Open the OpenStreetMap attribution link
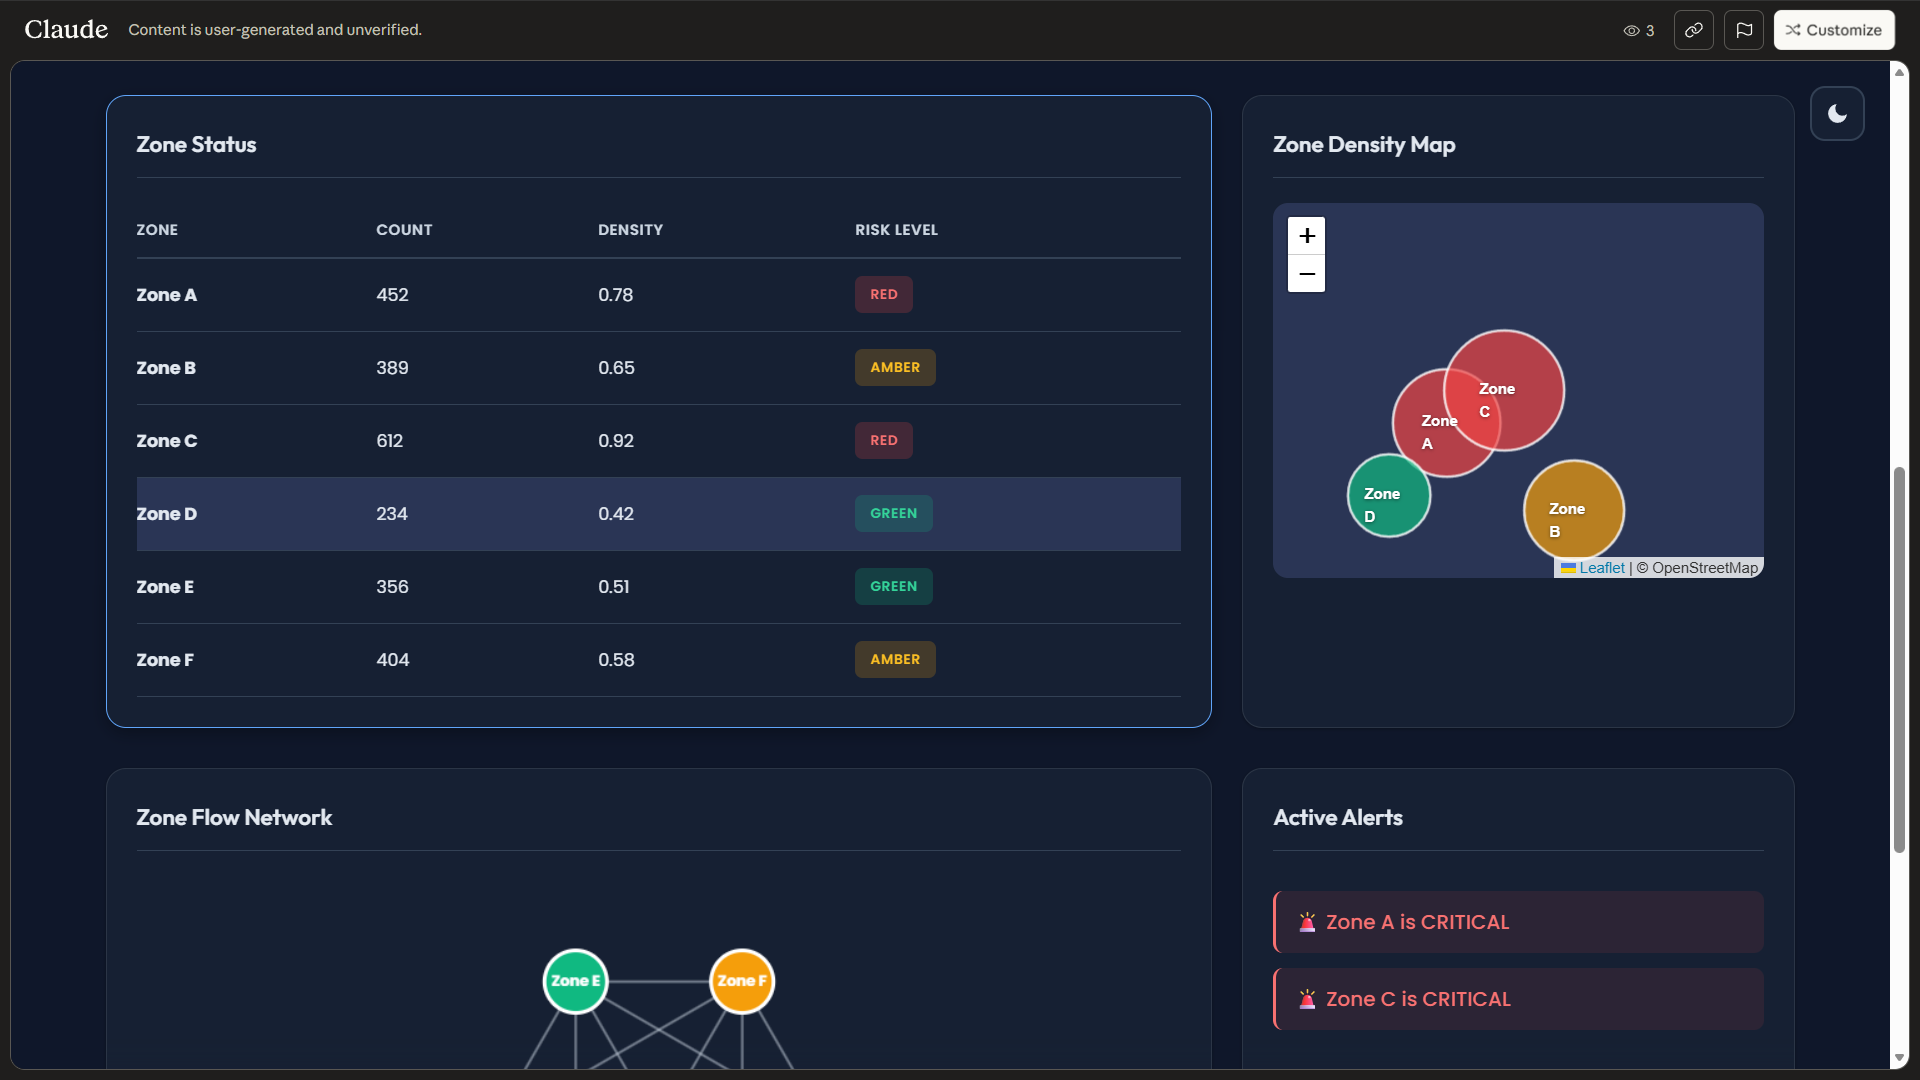The height and width of the screenshot is (1080, 1920). pyautogui.click(x=1704, y=568)
